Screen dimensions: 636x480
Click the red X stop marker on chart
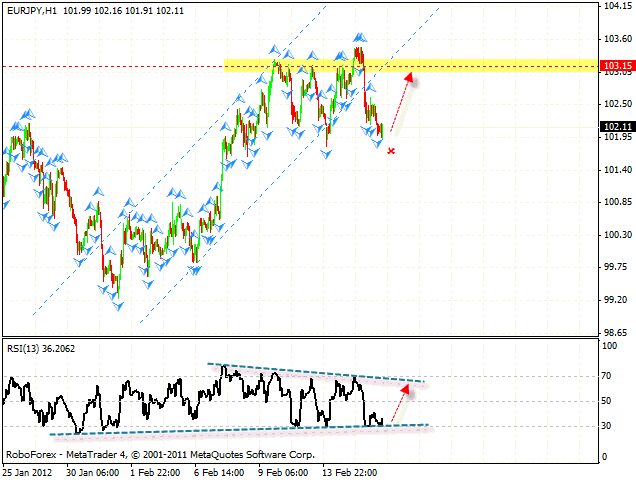click(x=391, y=151)
